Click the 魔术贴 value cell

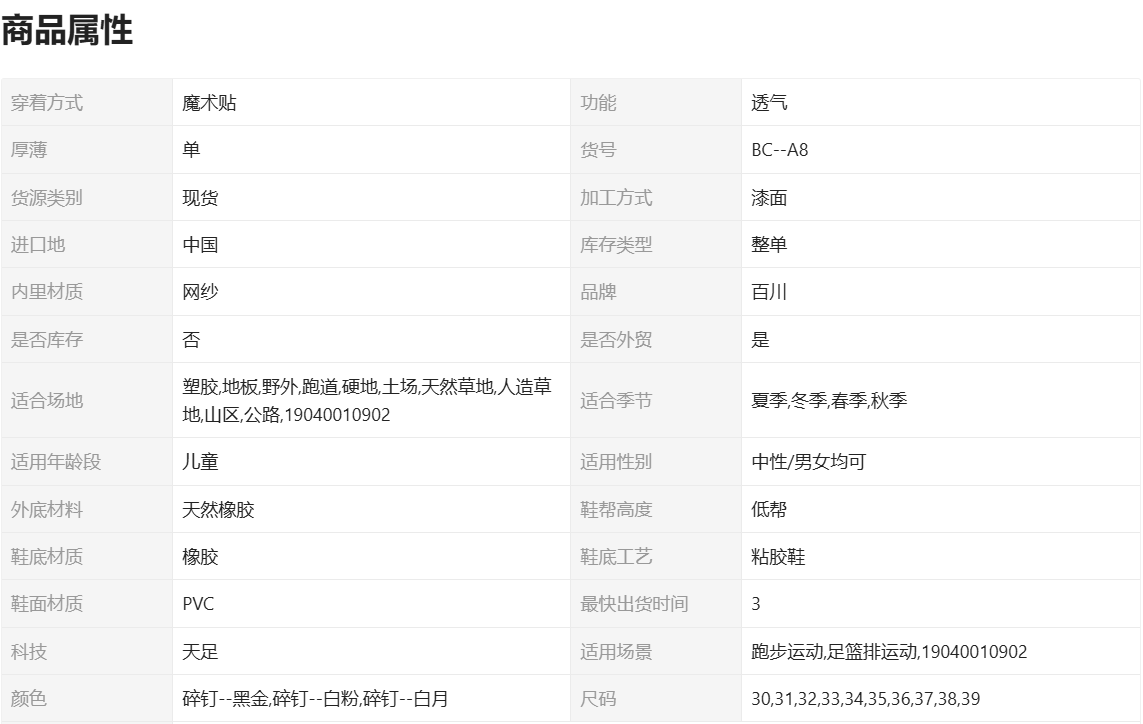click(209, 103)
